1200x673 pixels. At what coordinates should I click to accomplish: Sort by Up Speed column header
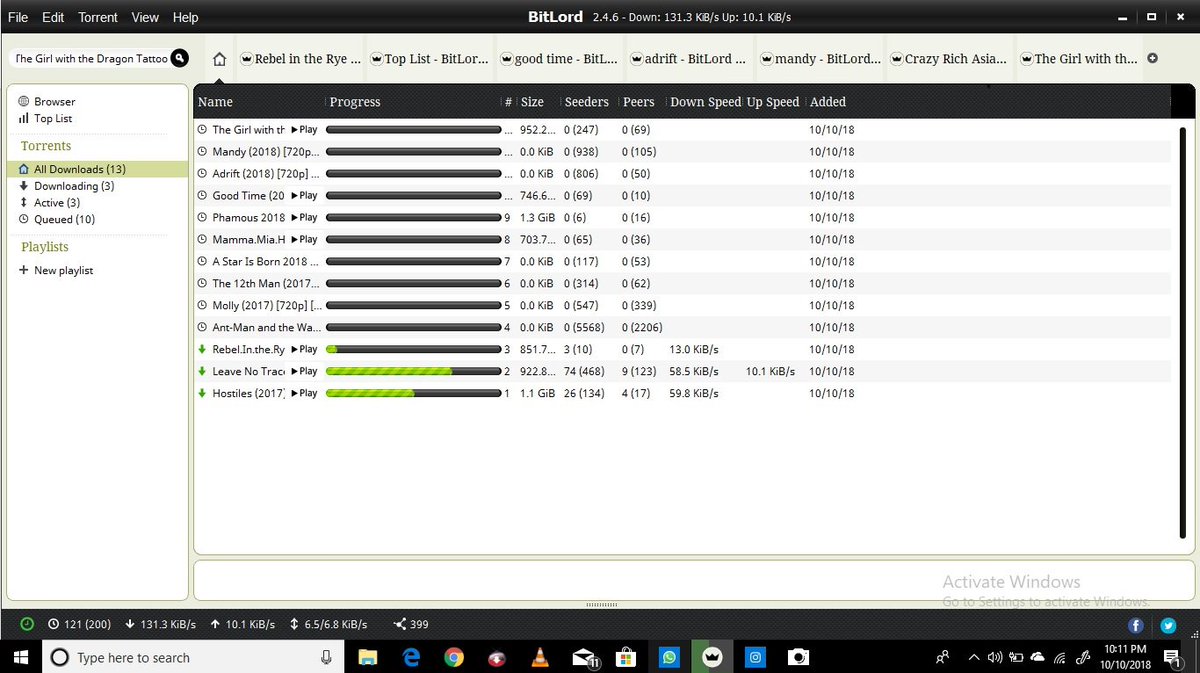[773, 102]
